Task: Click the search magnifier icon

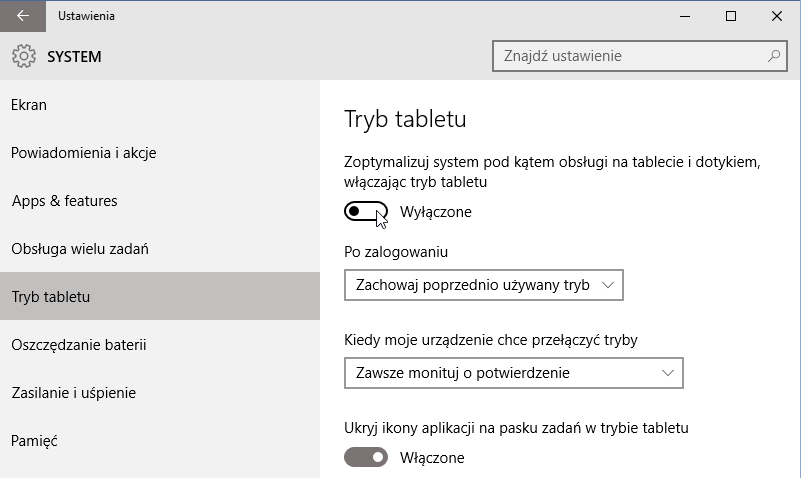Action: point(774,56)
